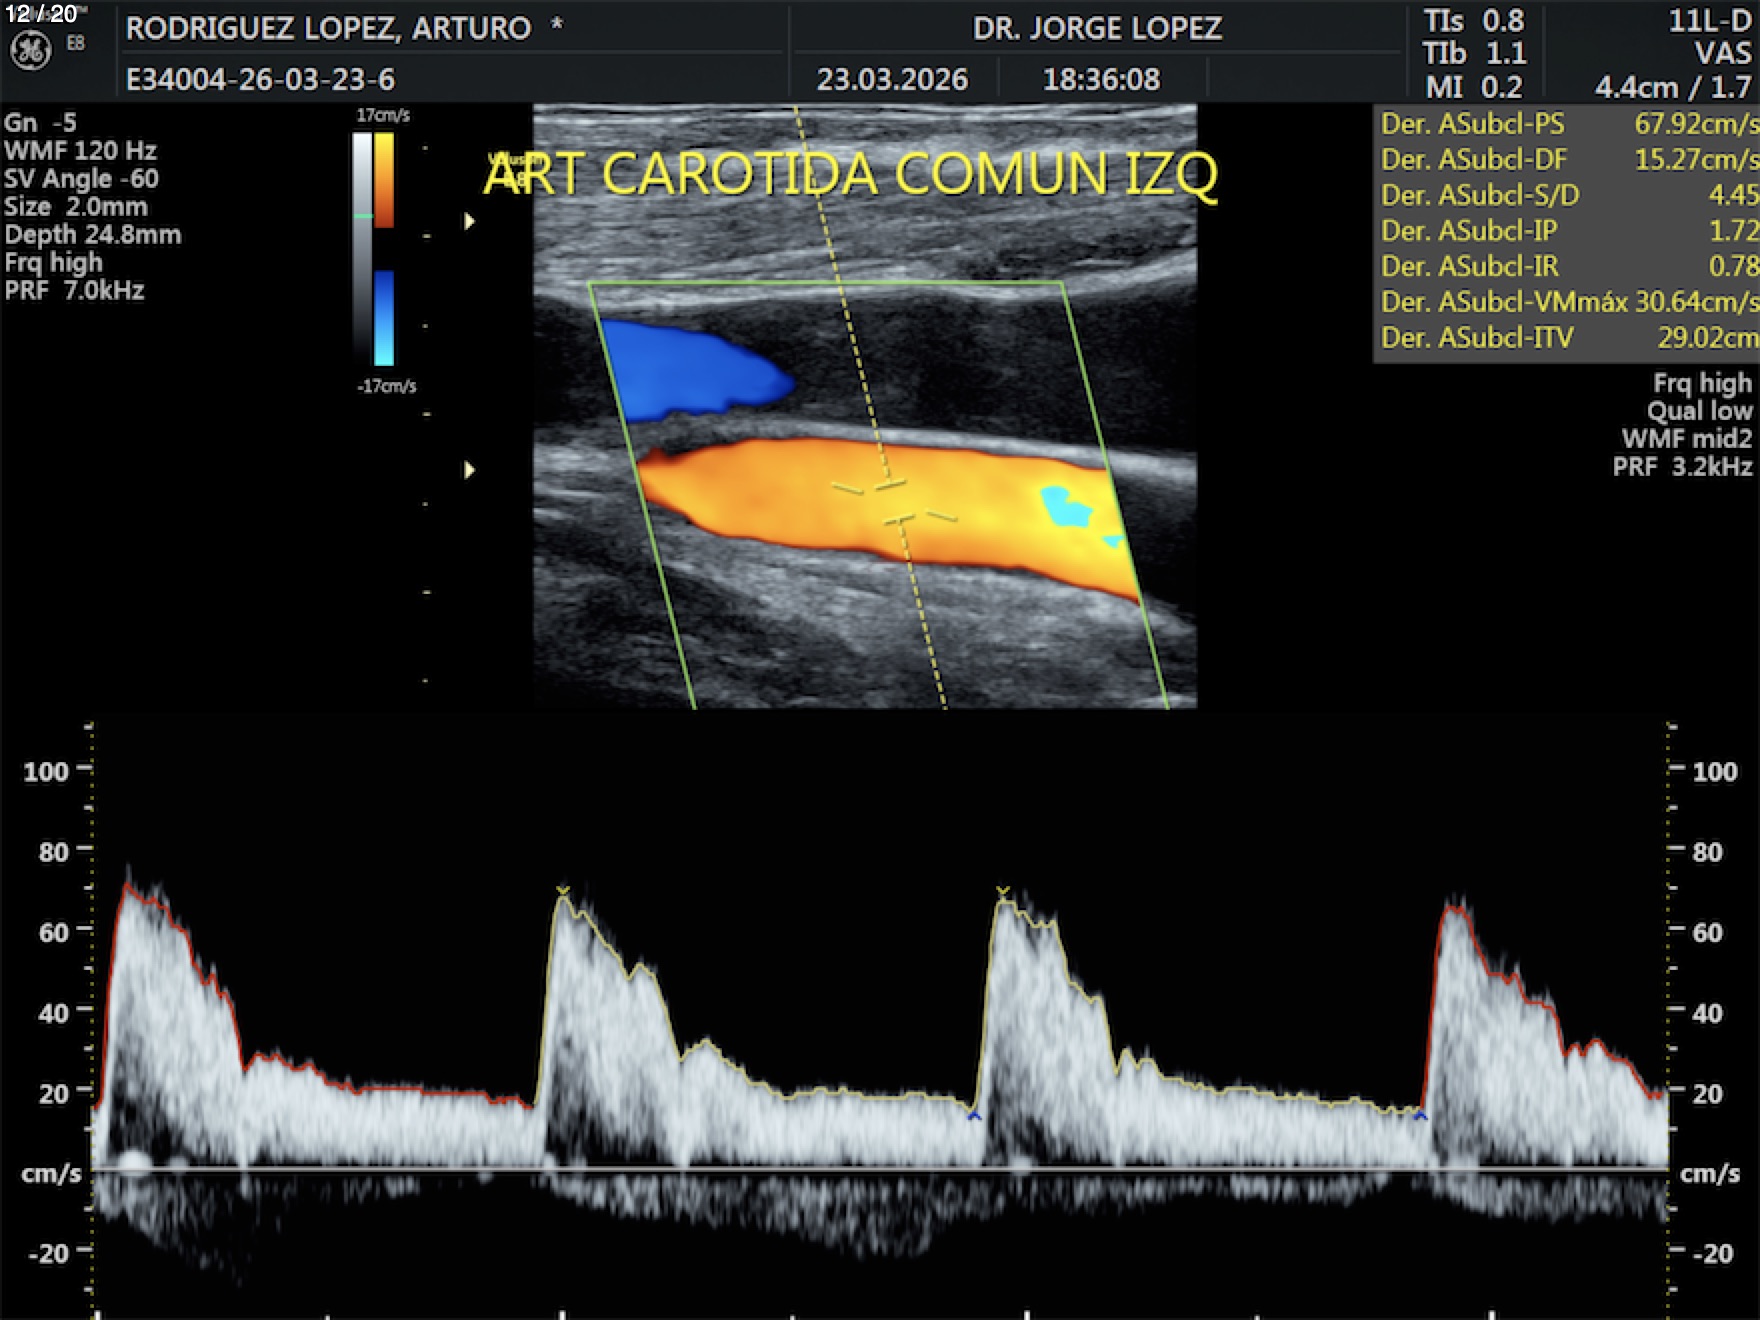Select the Der. ASubcl-IR measurement row

point(1568,266)
